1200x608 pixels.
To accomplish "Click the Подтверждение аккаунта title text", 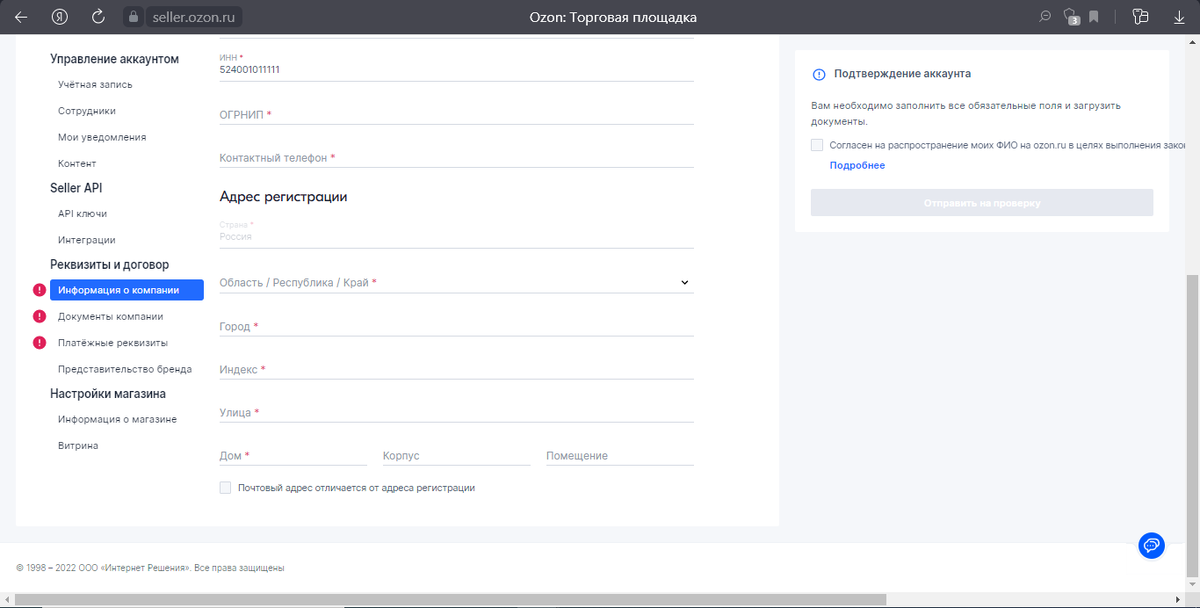I will pyautogui.click(x=902, y=74).
